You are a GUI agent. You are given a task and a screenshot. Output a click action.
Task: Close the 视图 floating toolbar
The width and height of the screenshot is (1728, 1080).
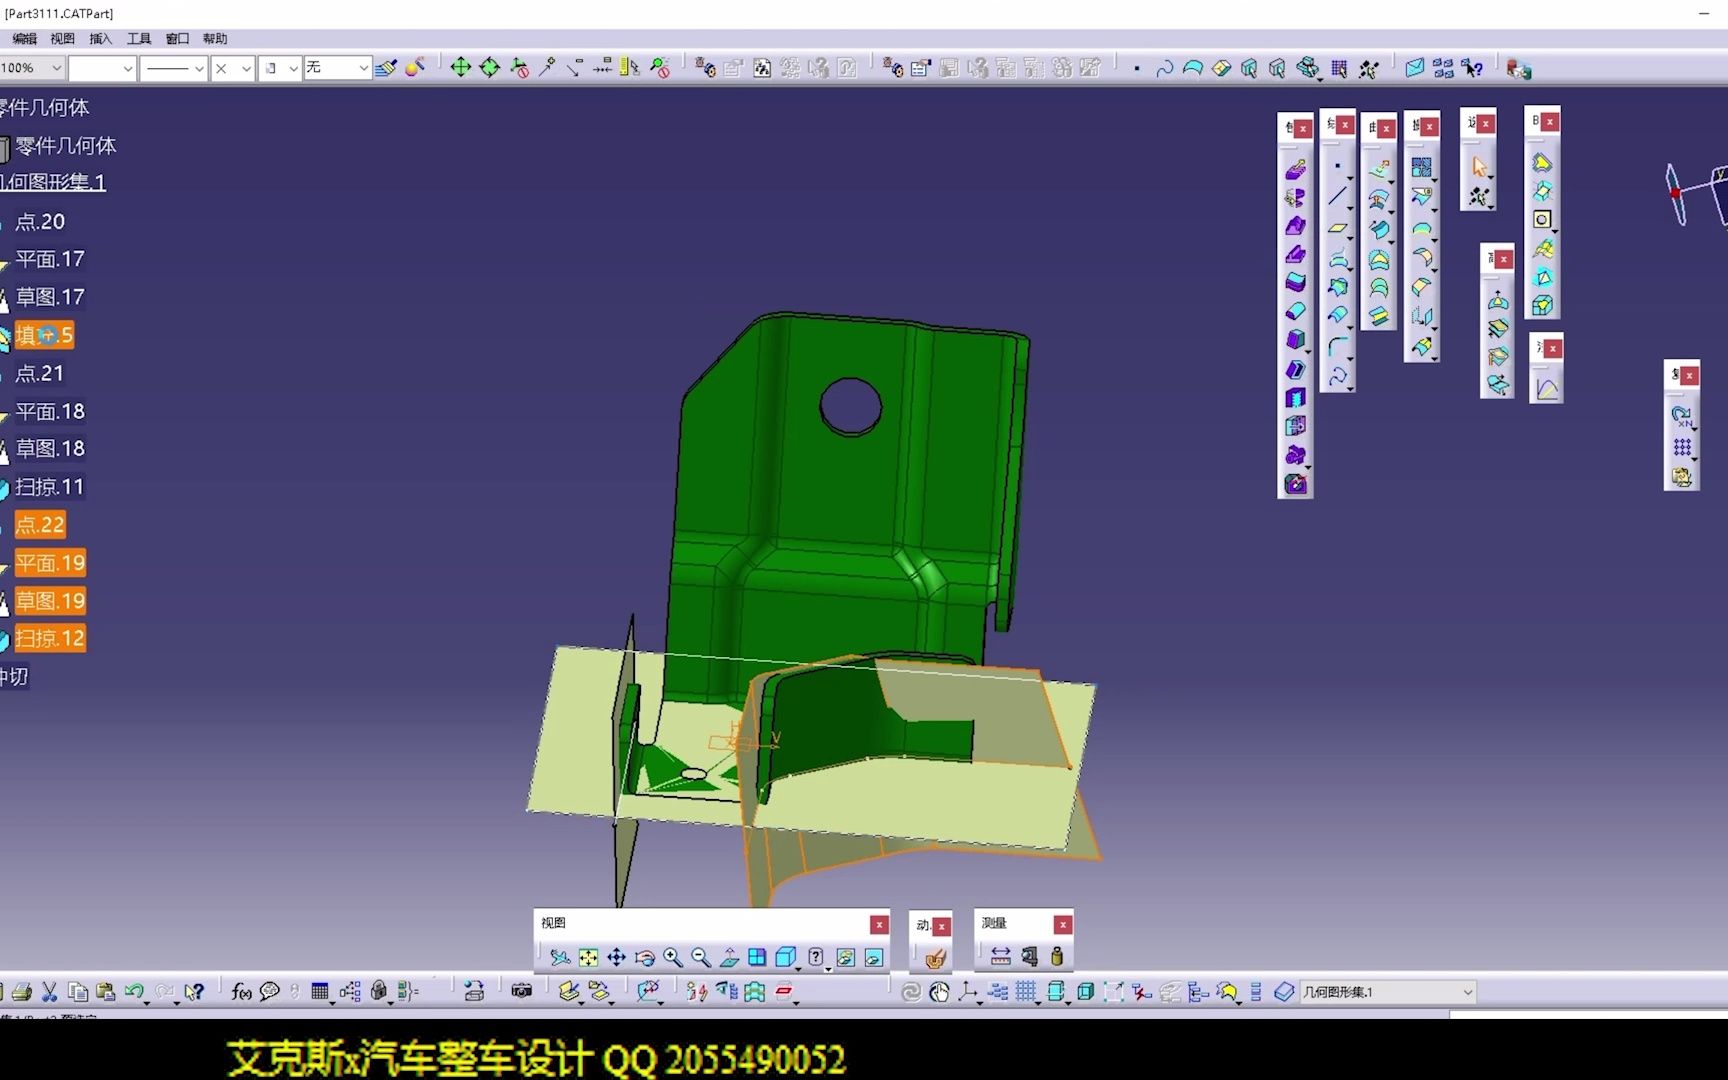tap(879, 924)
